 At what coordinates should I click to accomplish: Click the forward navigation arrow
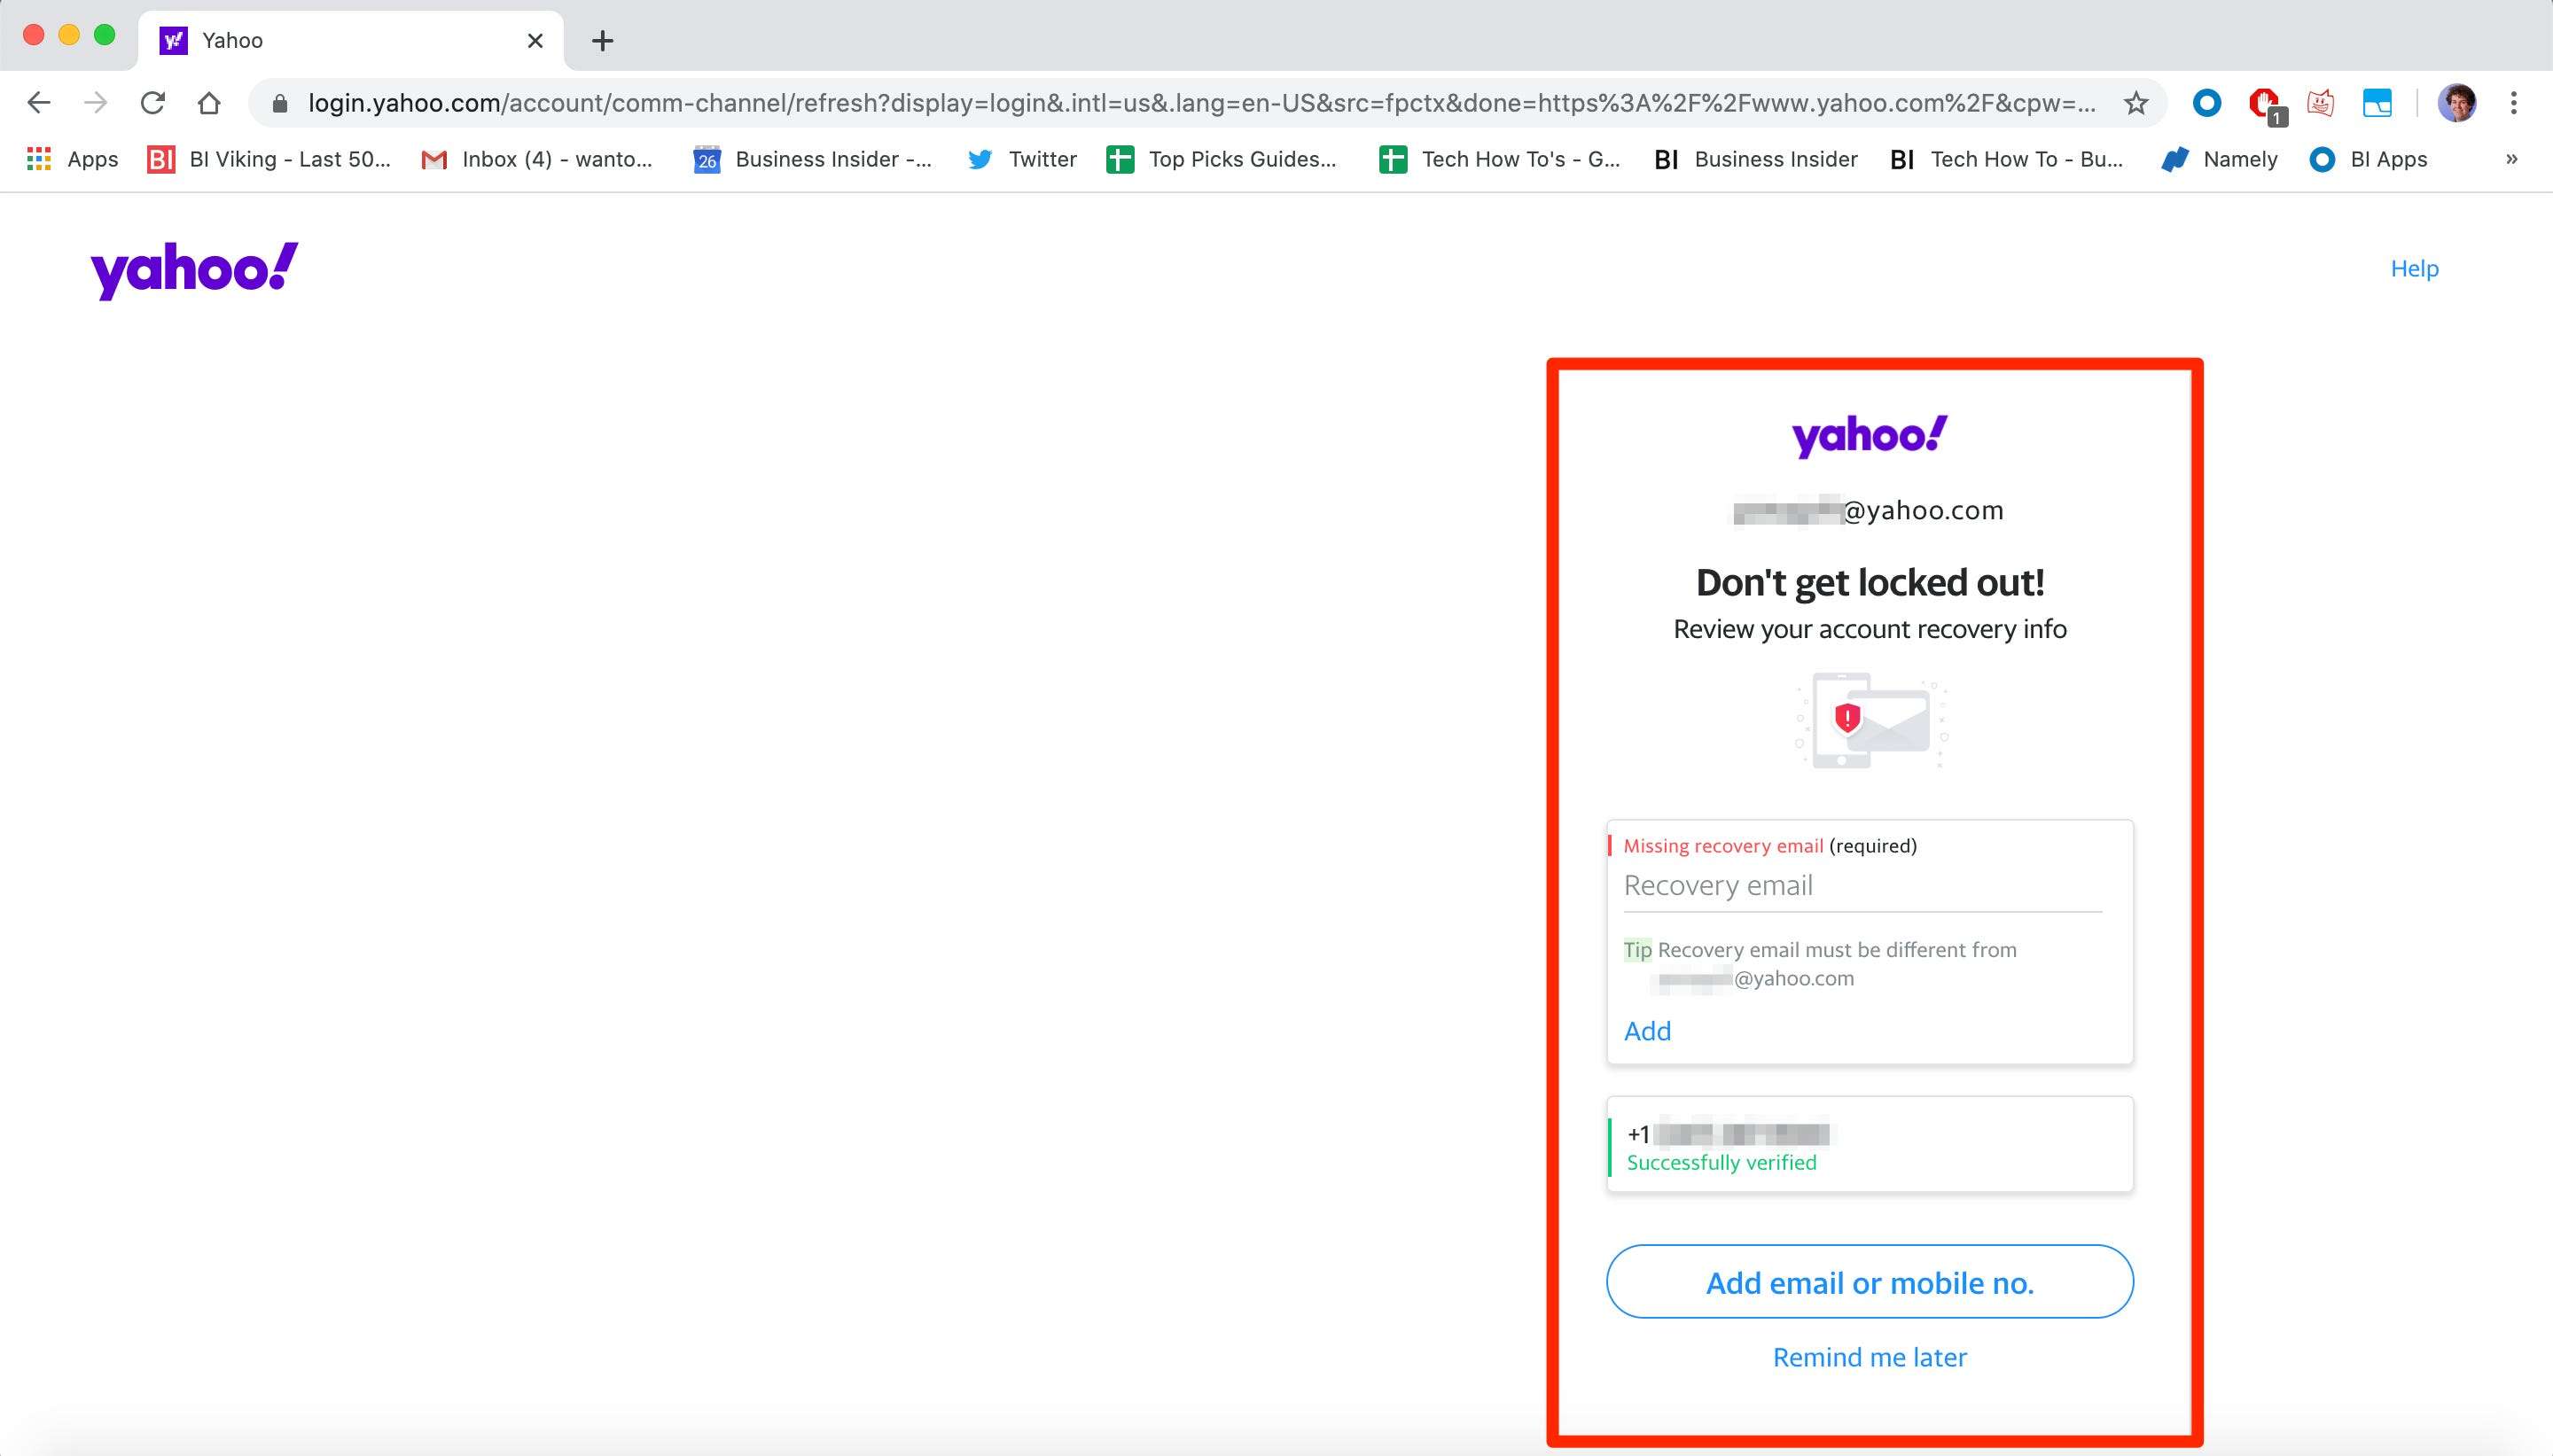(98, 104)
